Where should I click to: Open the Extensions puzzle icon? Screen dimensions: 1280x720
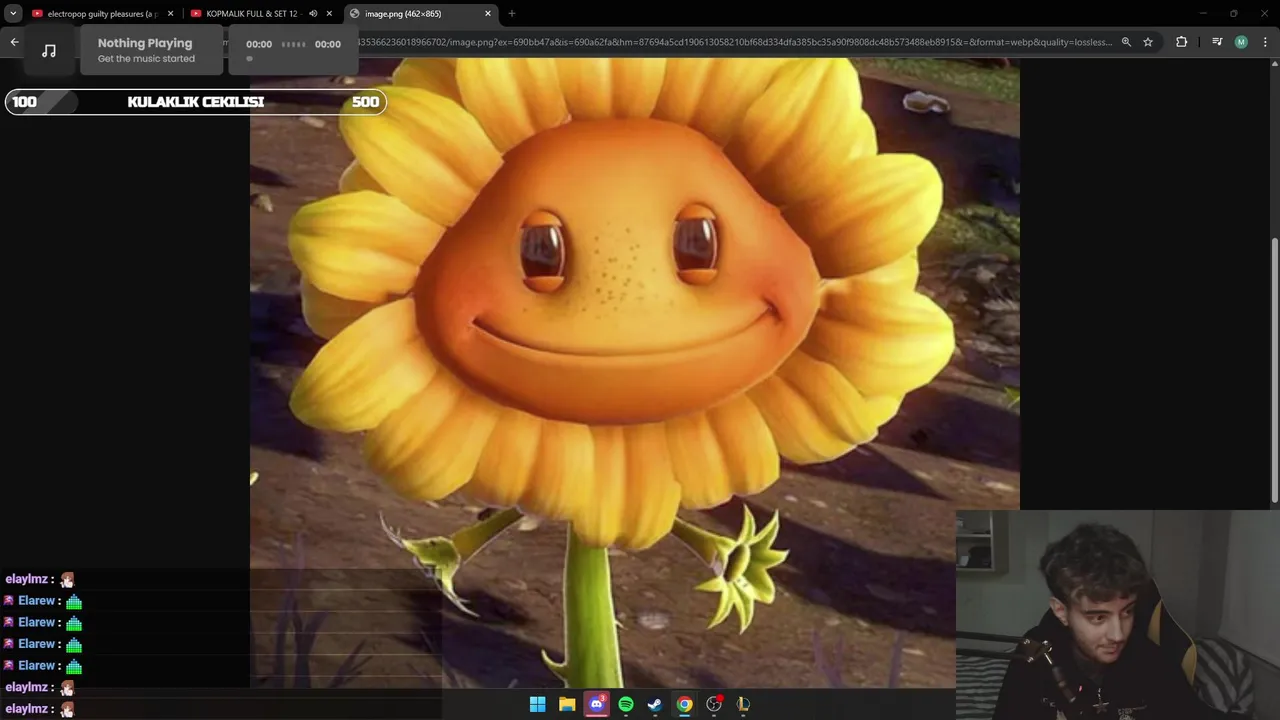point(1182,42)
